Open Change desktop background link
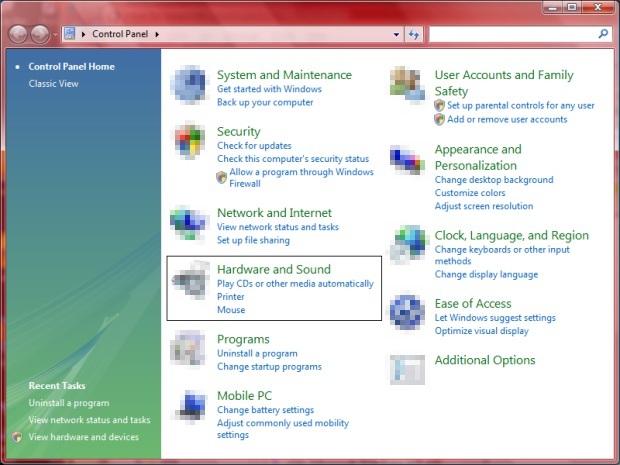Viewport: 620px width, 465px height. (494, 180)
